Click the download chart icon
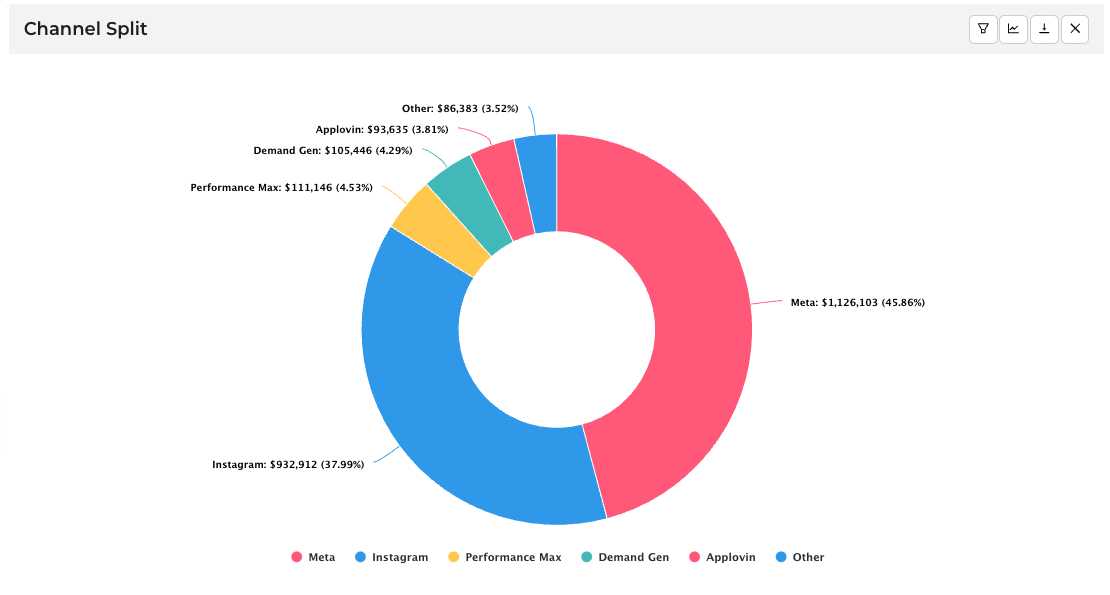This screenshot has width=1110, height=595. pyautogui.click(x=1044, y=29)
